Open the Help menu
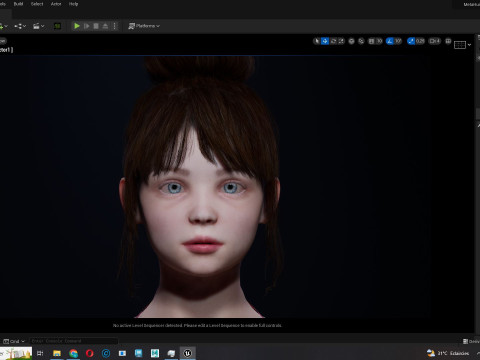480x360 pixels. click(x=73, y=4)
